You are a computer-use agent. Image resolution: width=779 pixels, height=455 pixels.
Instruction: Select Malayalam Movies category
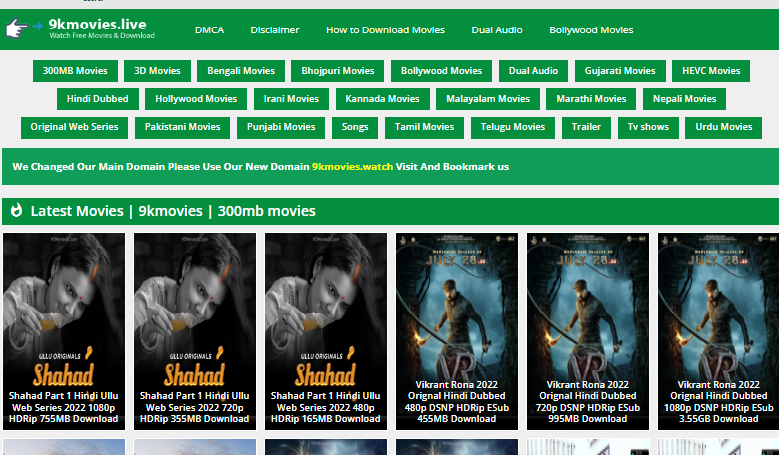point(488,99)
